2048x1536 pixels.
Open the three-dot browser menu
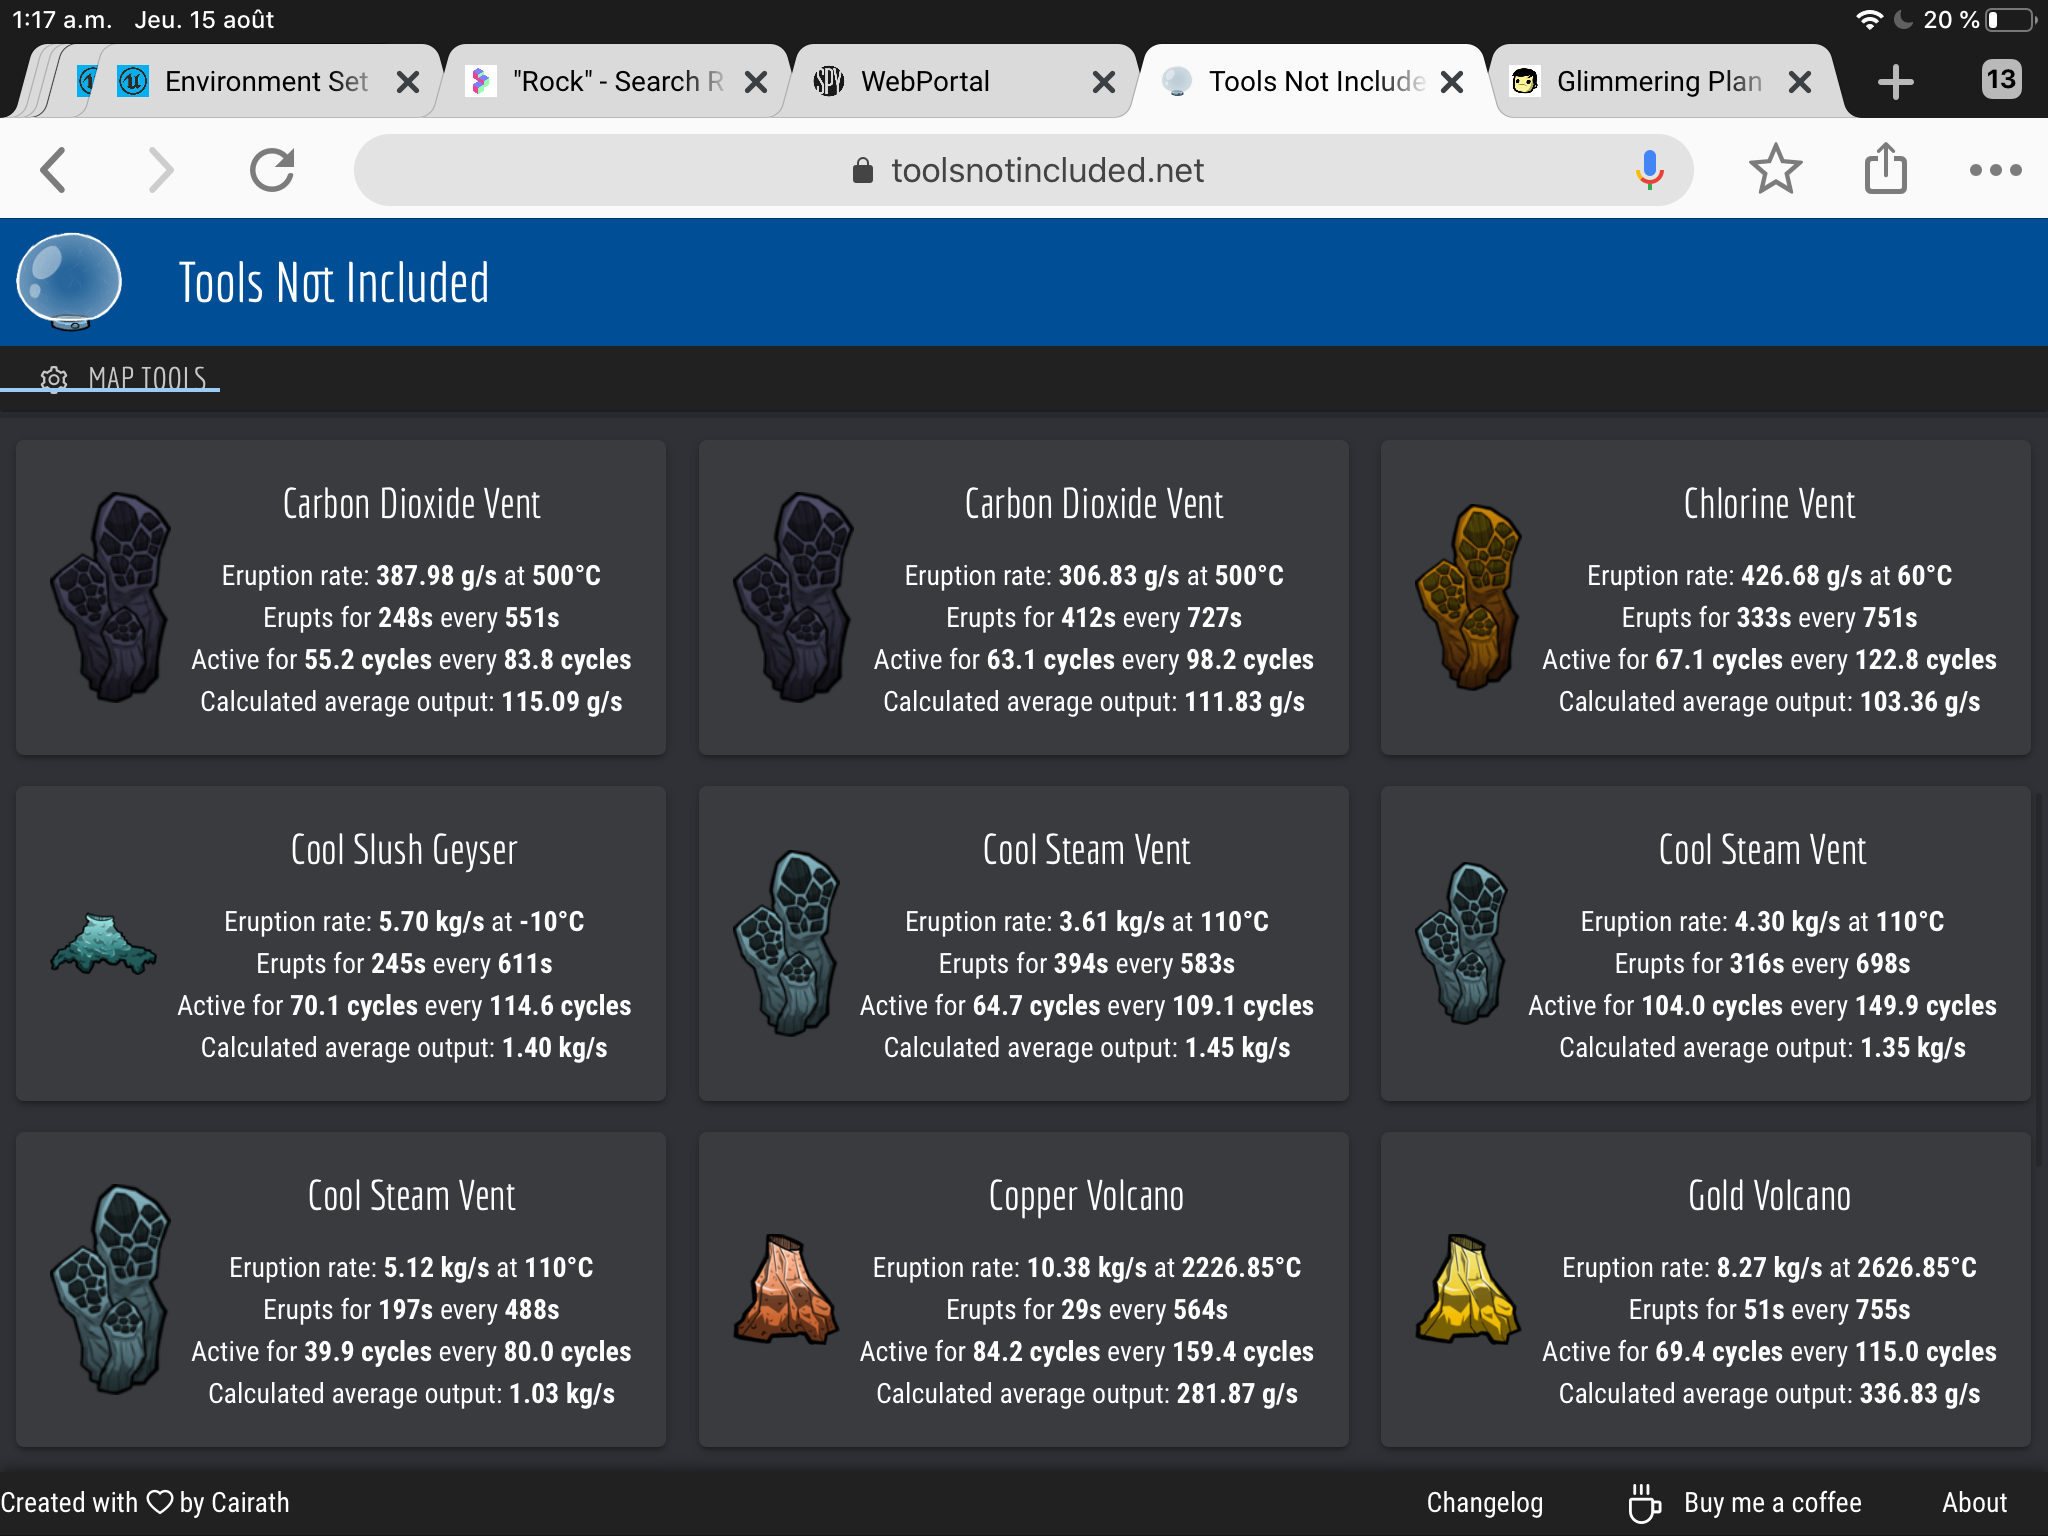(1995, 170)
